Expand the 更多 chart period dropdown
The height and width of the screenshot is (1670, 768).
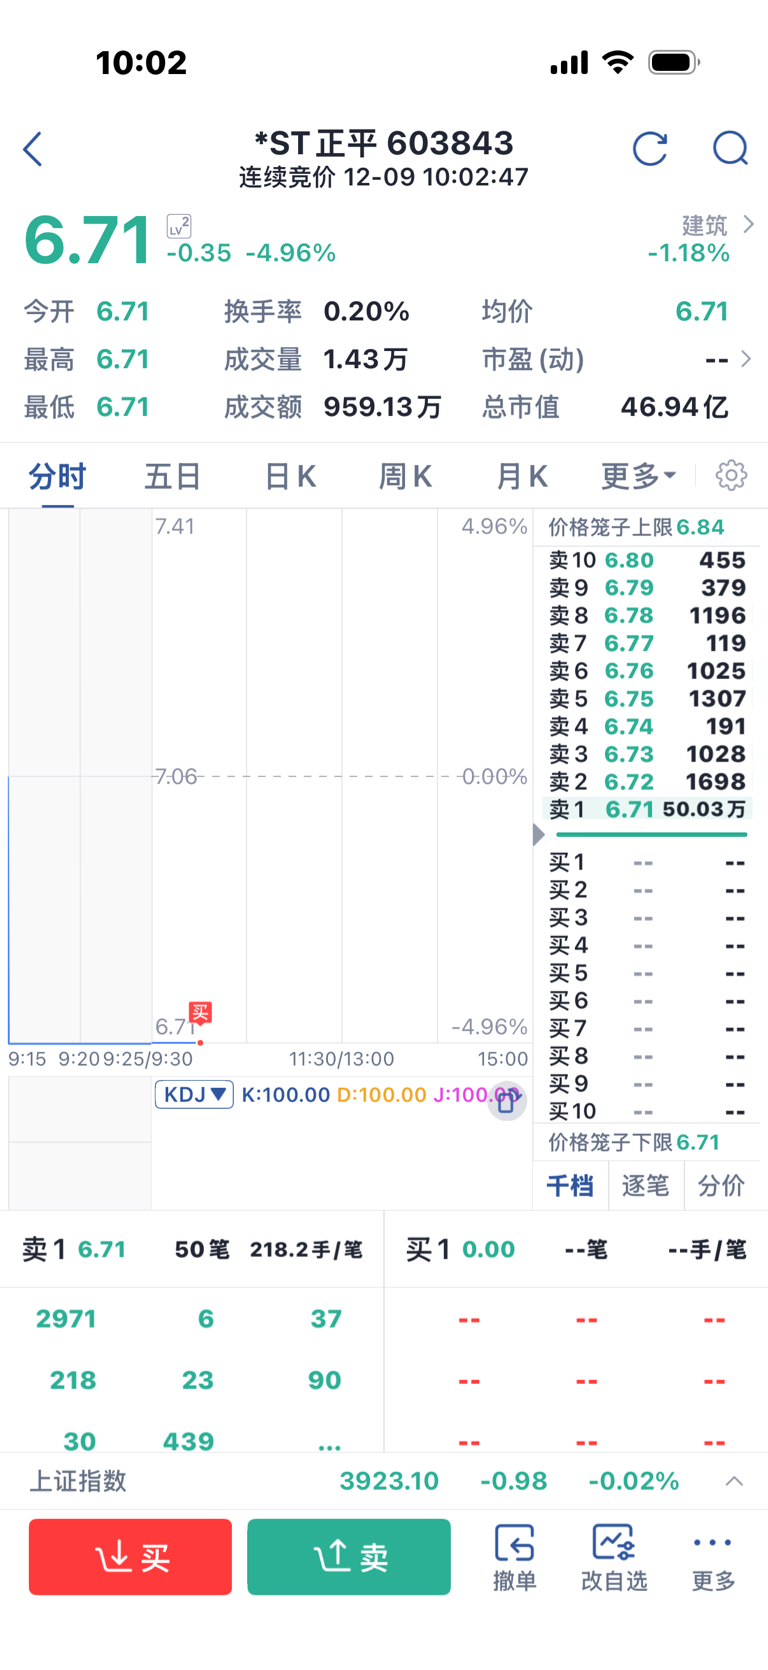[638, 476]
